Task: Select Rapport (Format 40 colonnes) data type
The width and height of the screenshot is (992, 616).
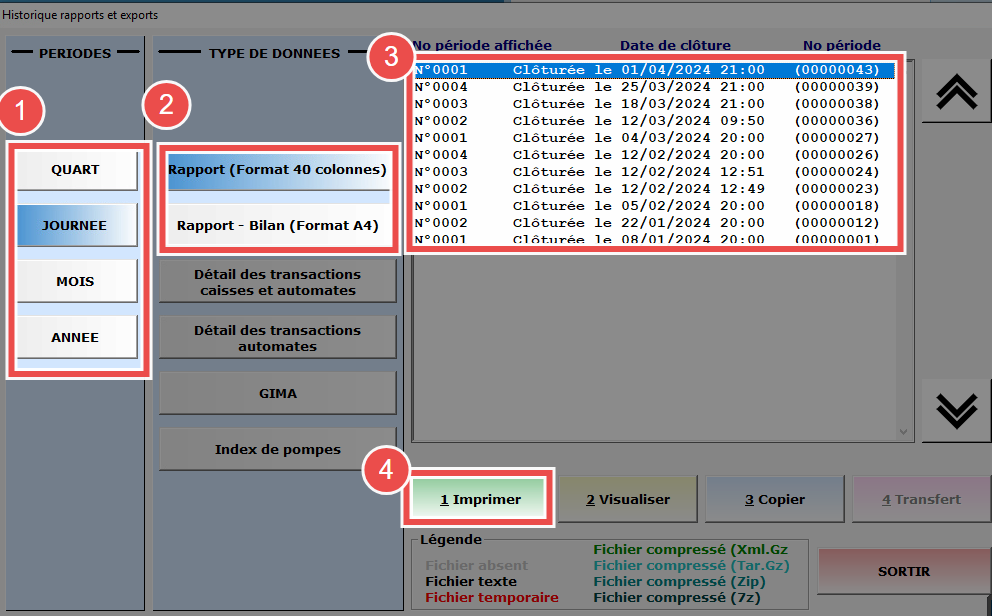Action: click(x=278, y=170)
